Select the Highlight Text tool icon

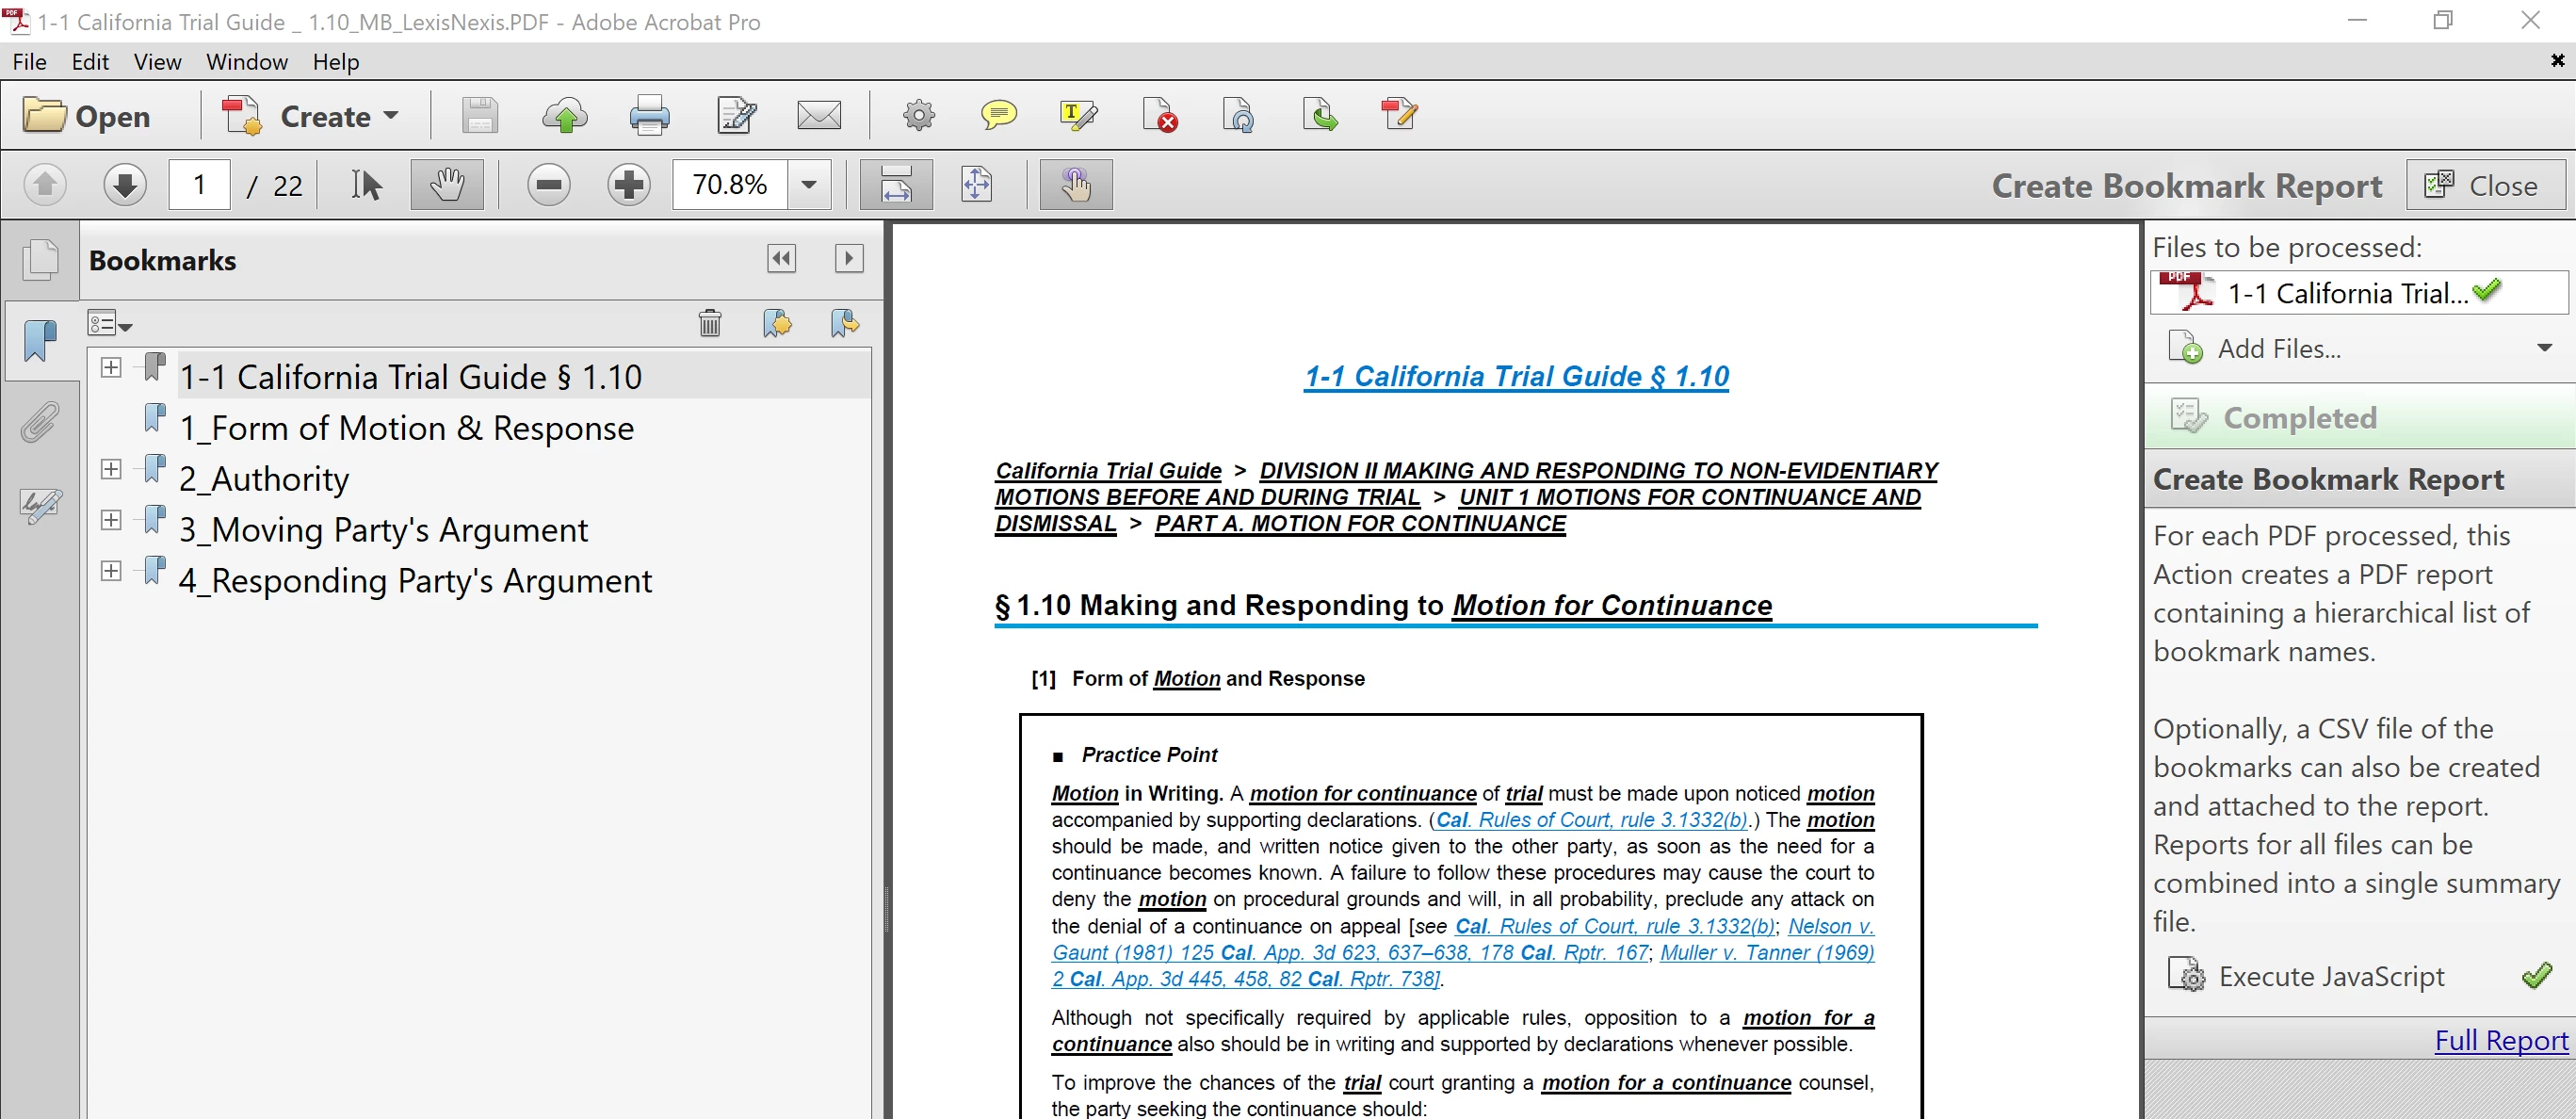click(x=1078, y=116)
